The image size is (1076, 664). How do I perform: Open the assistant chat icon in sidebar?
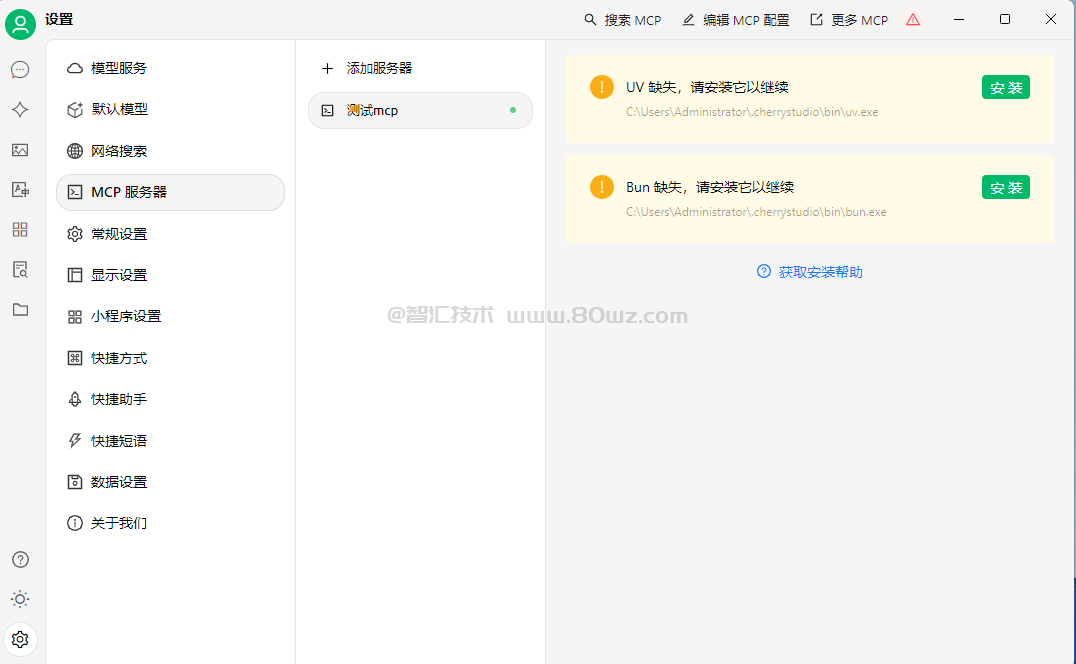20,70
